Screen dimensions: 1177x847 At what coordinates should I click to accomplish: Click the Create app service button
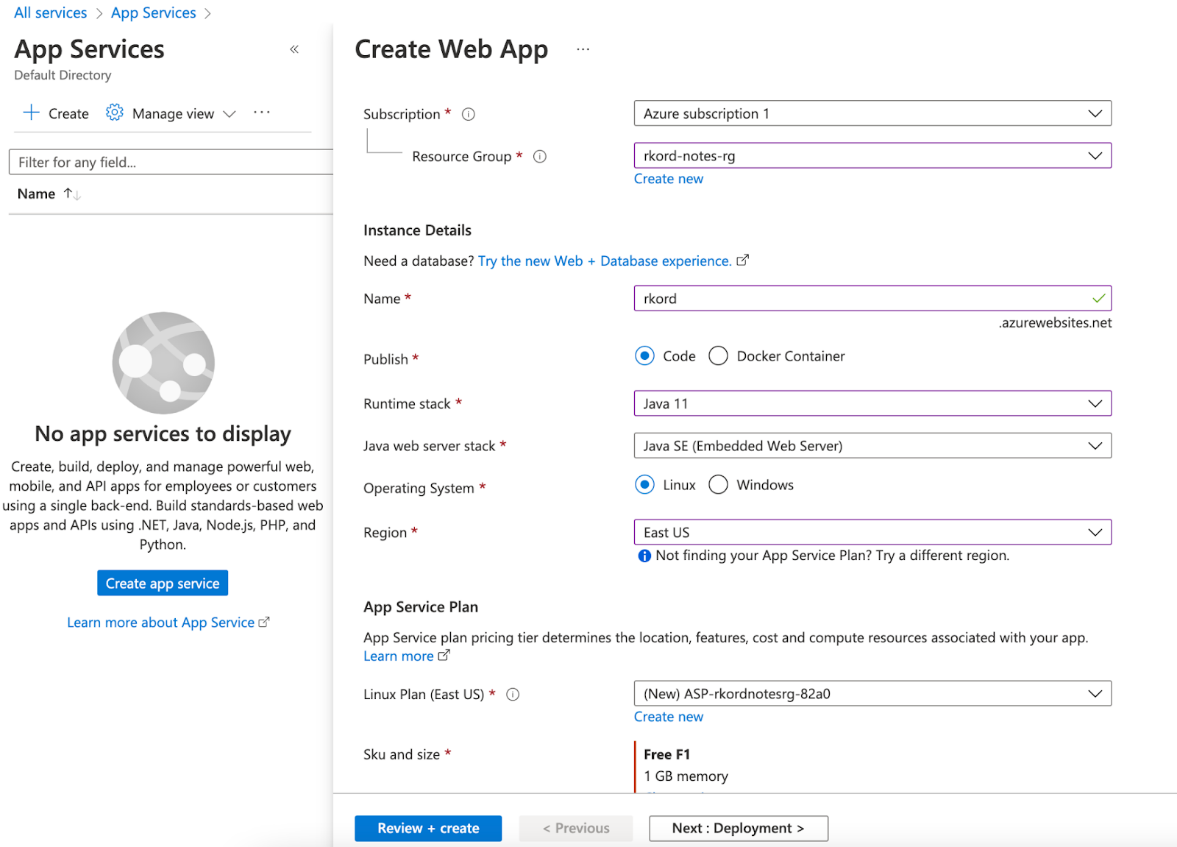pyautogui.click(x=162, y=583)
